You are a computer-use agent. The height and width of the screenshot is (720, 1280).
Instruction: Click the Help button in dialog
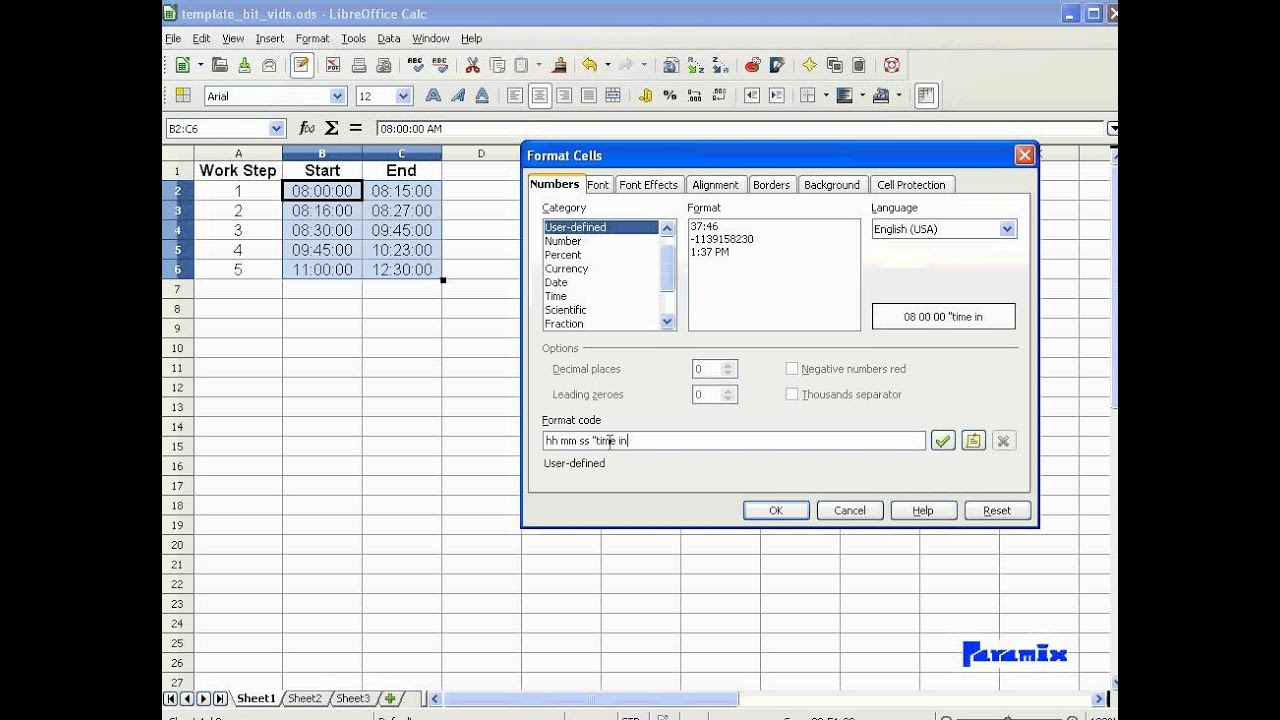click(x=923, y=510)
